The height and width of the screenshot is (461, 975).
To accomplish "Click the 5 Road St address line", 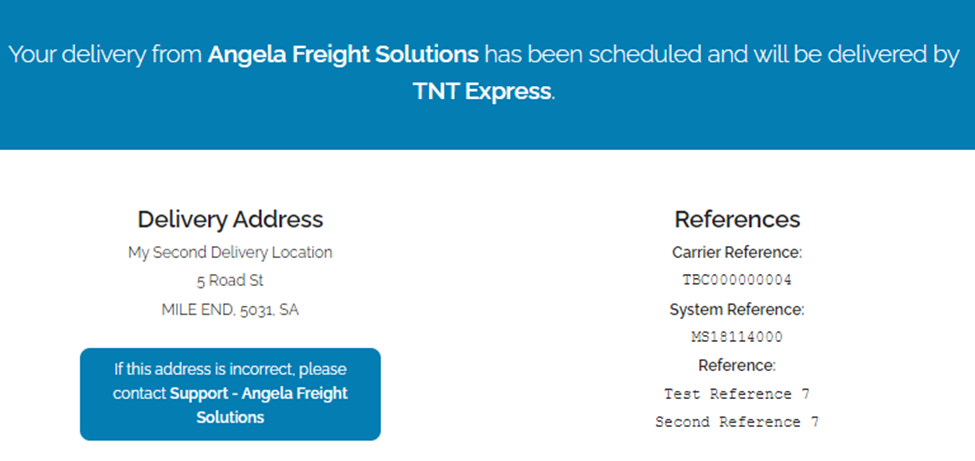I will pos(230,281).
